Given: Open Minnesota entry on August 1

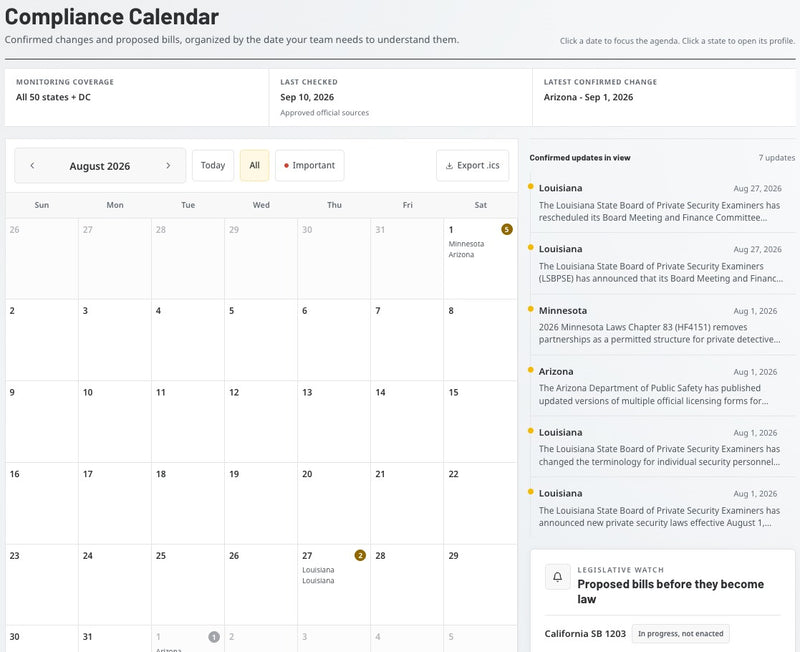Looking at the screenshot, I should [466, 244].
